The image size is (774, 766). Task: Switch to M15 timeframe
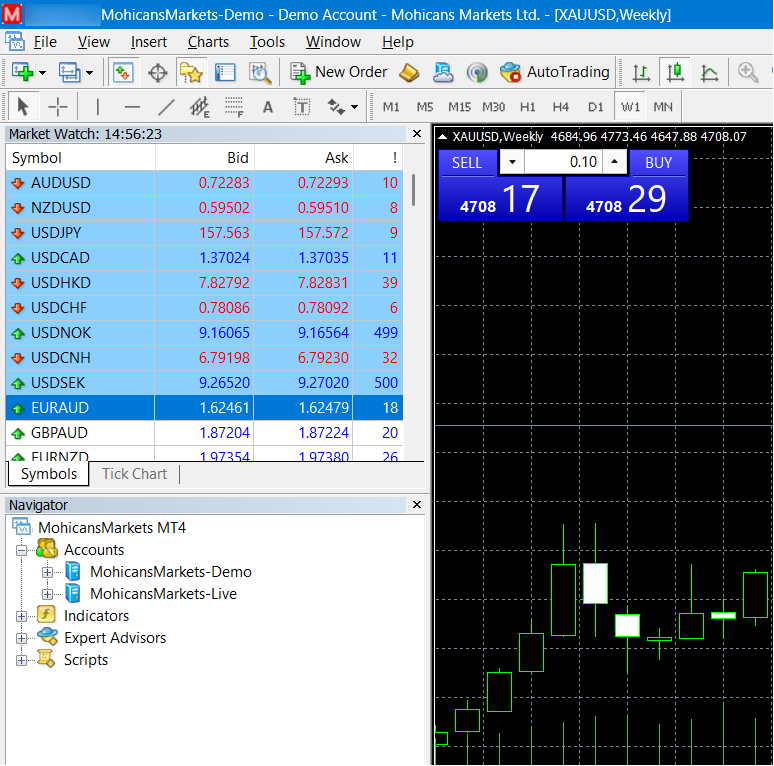[460, 107]
